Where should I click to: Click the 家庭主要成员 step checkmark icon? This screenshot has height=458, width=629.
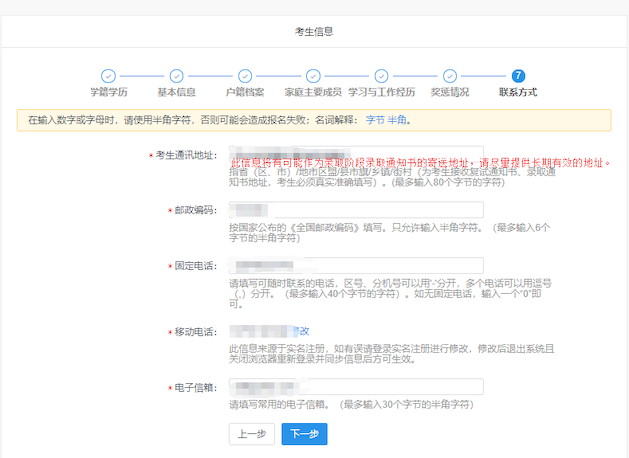pyautogui.click(x=313, y=76)
